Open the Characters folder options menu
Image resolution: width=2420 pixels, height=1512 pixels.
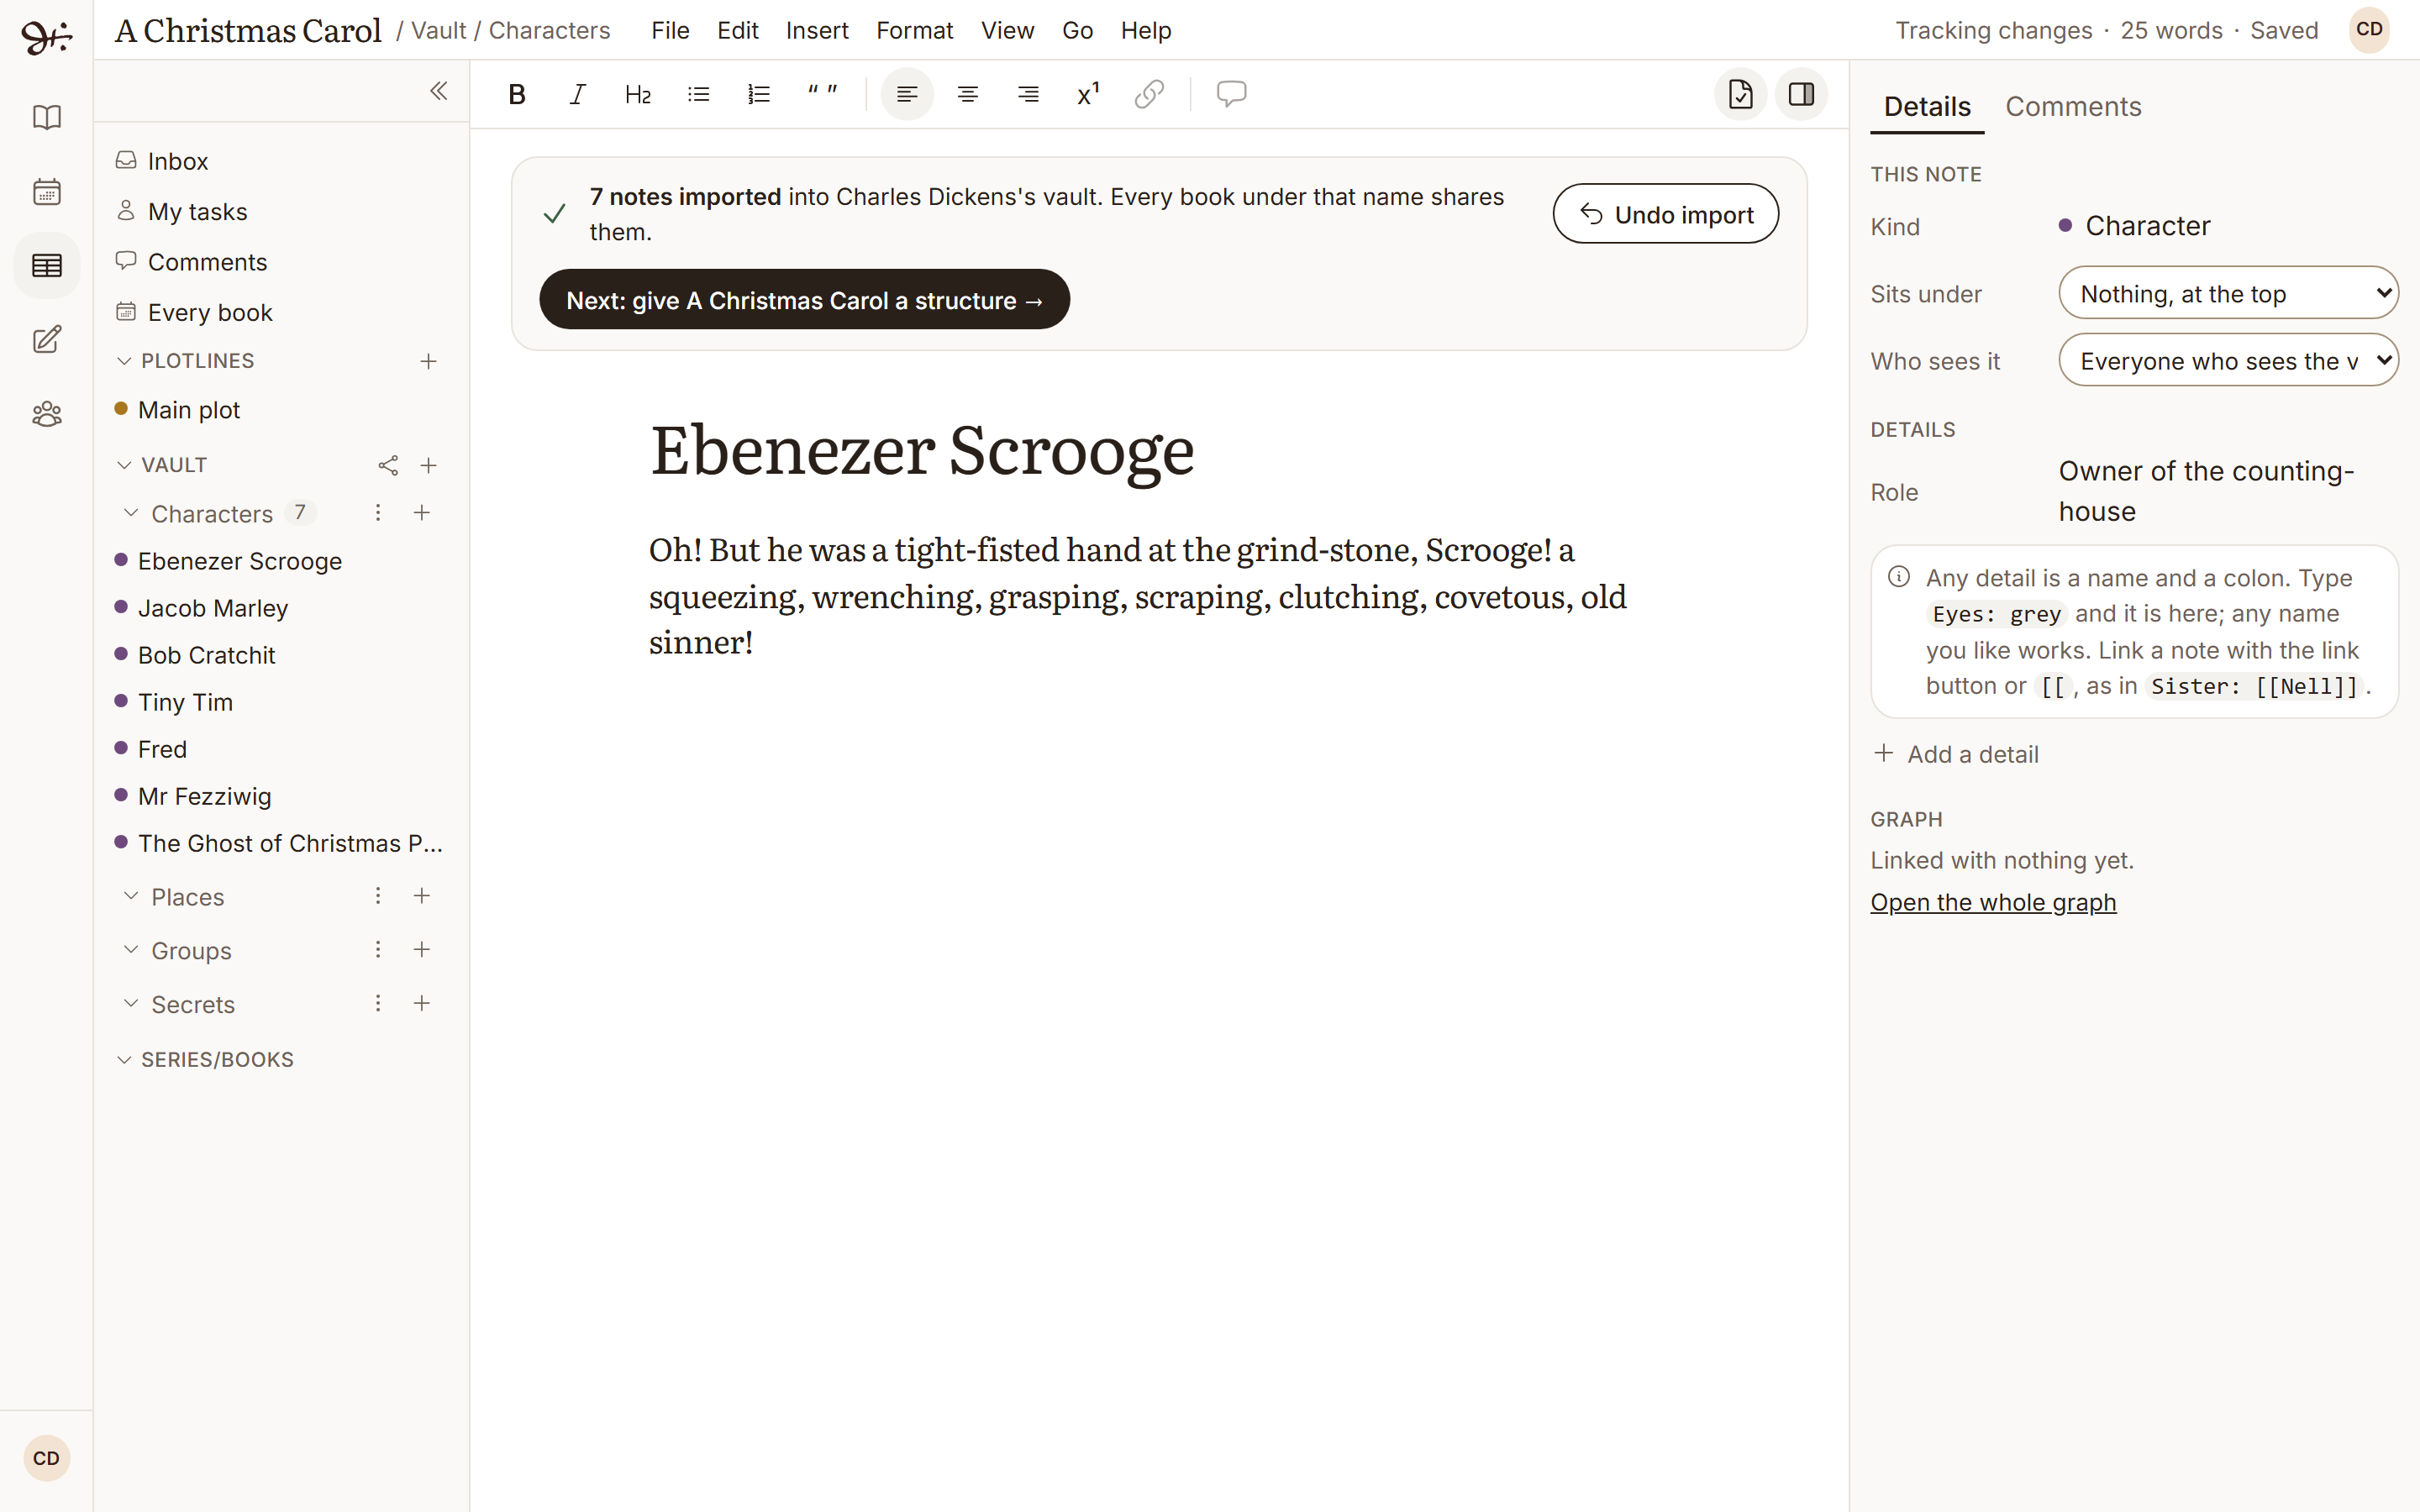click(378, 513)
